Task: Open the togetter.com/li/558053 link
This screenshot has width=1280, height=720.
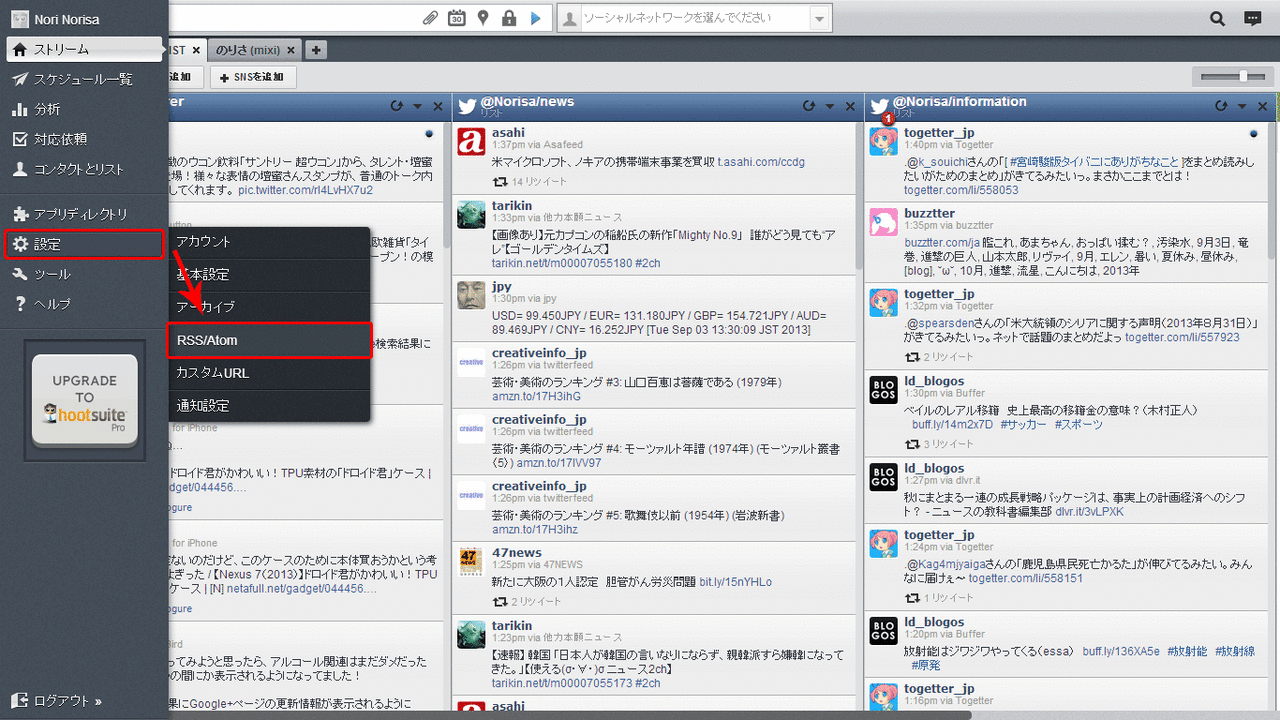Action: click(961, 190)
